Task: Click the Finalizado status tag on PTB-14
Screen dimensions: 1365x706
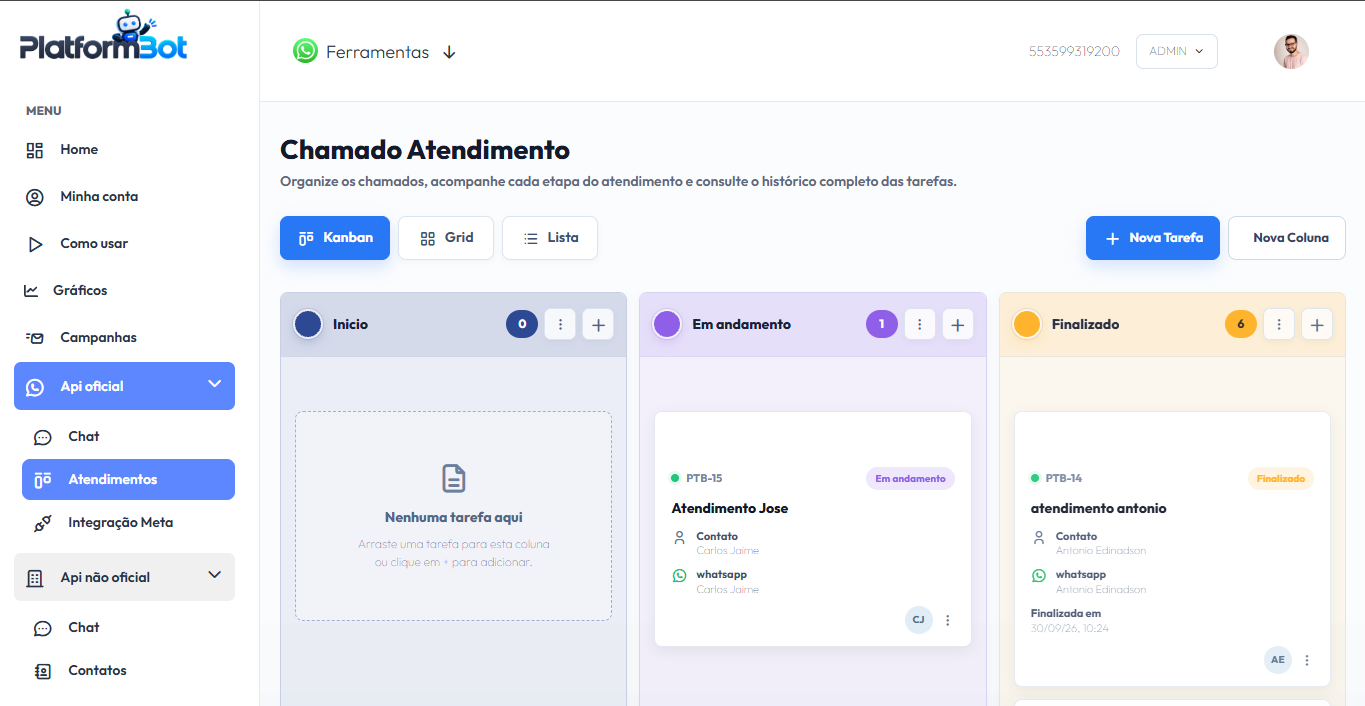Action: pyautogui.click(x=1281, y=479)
